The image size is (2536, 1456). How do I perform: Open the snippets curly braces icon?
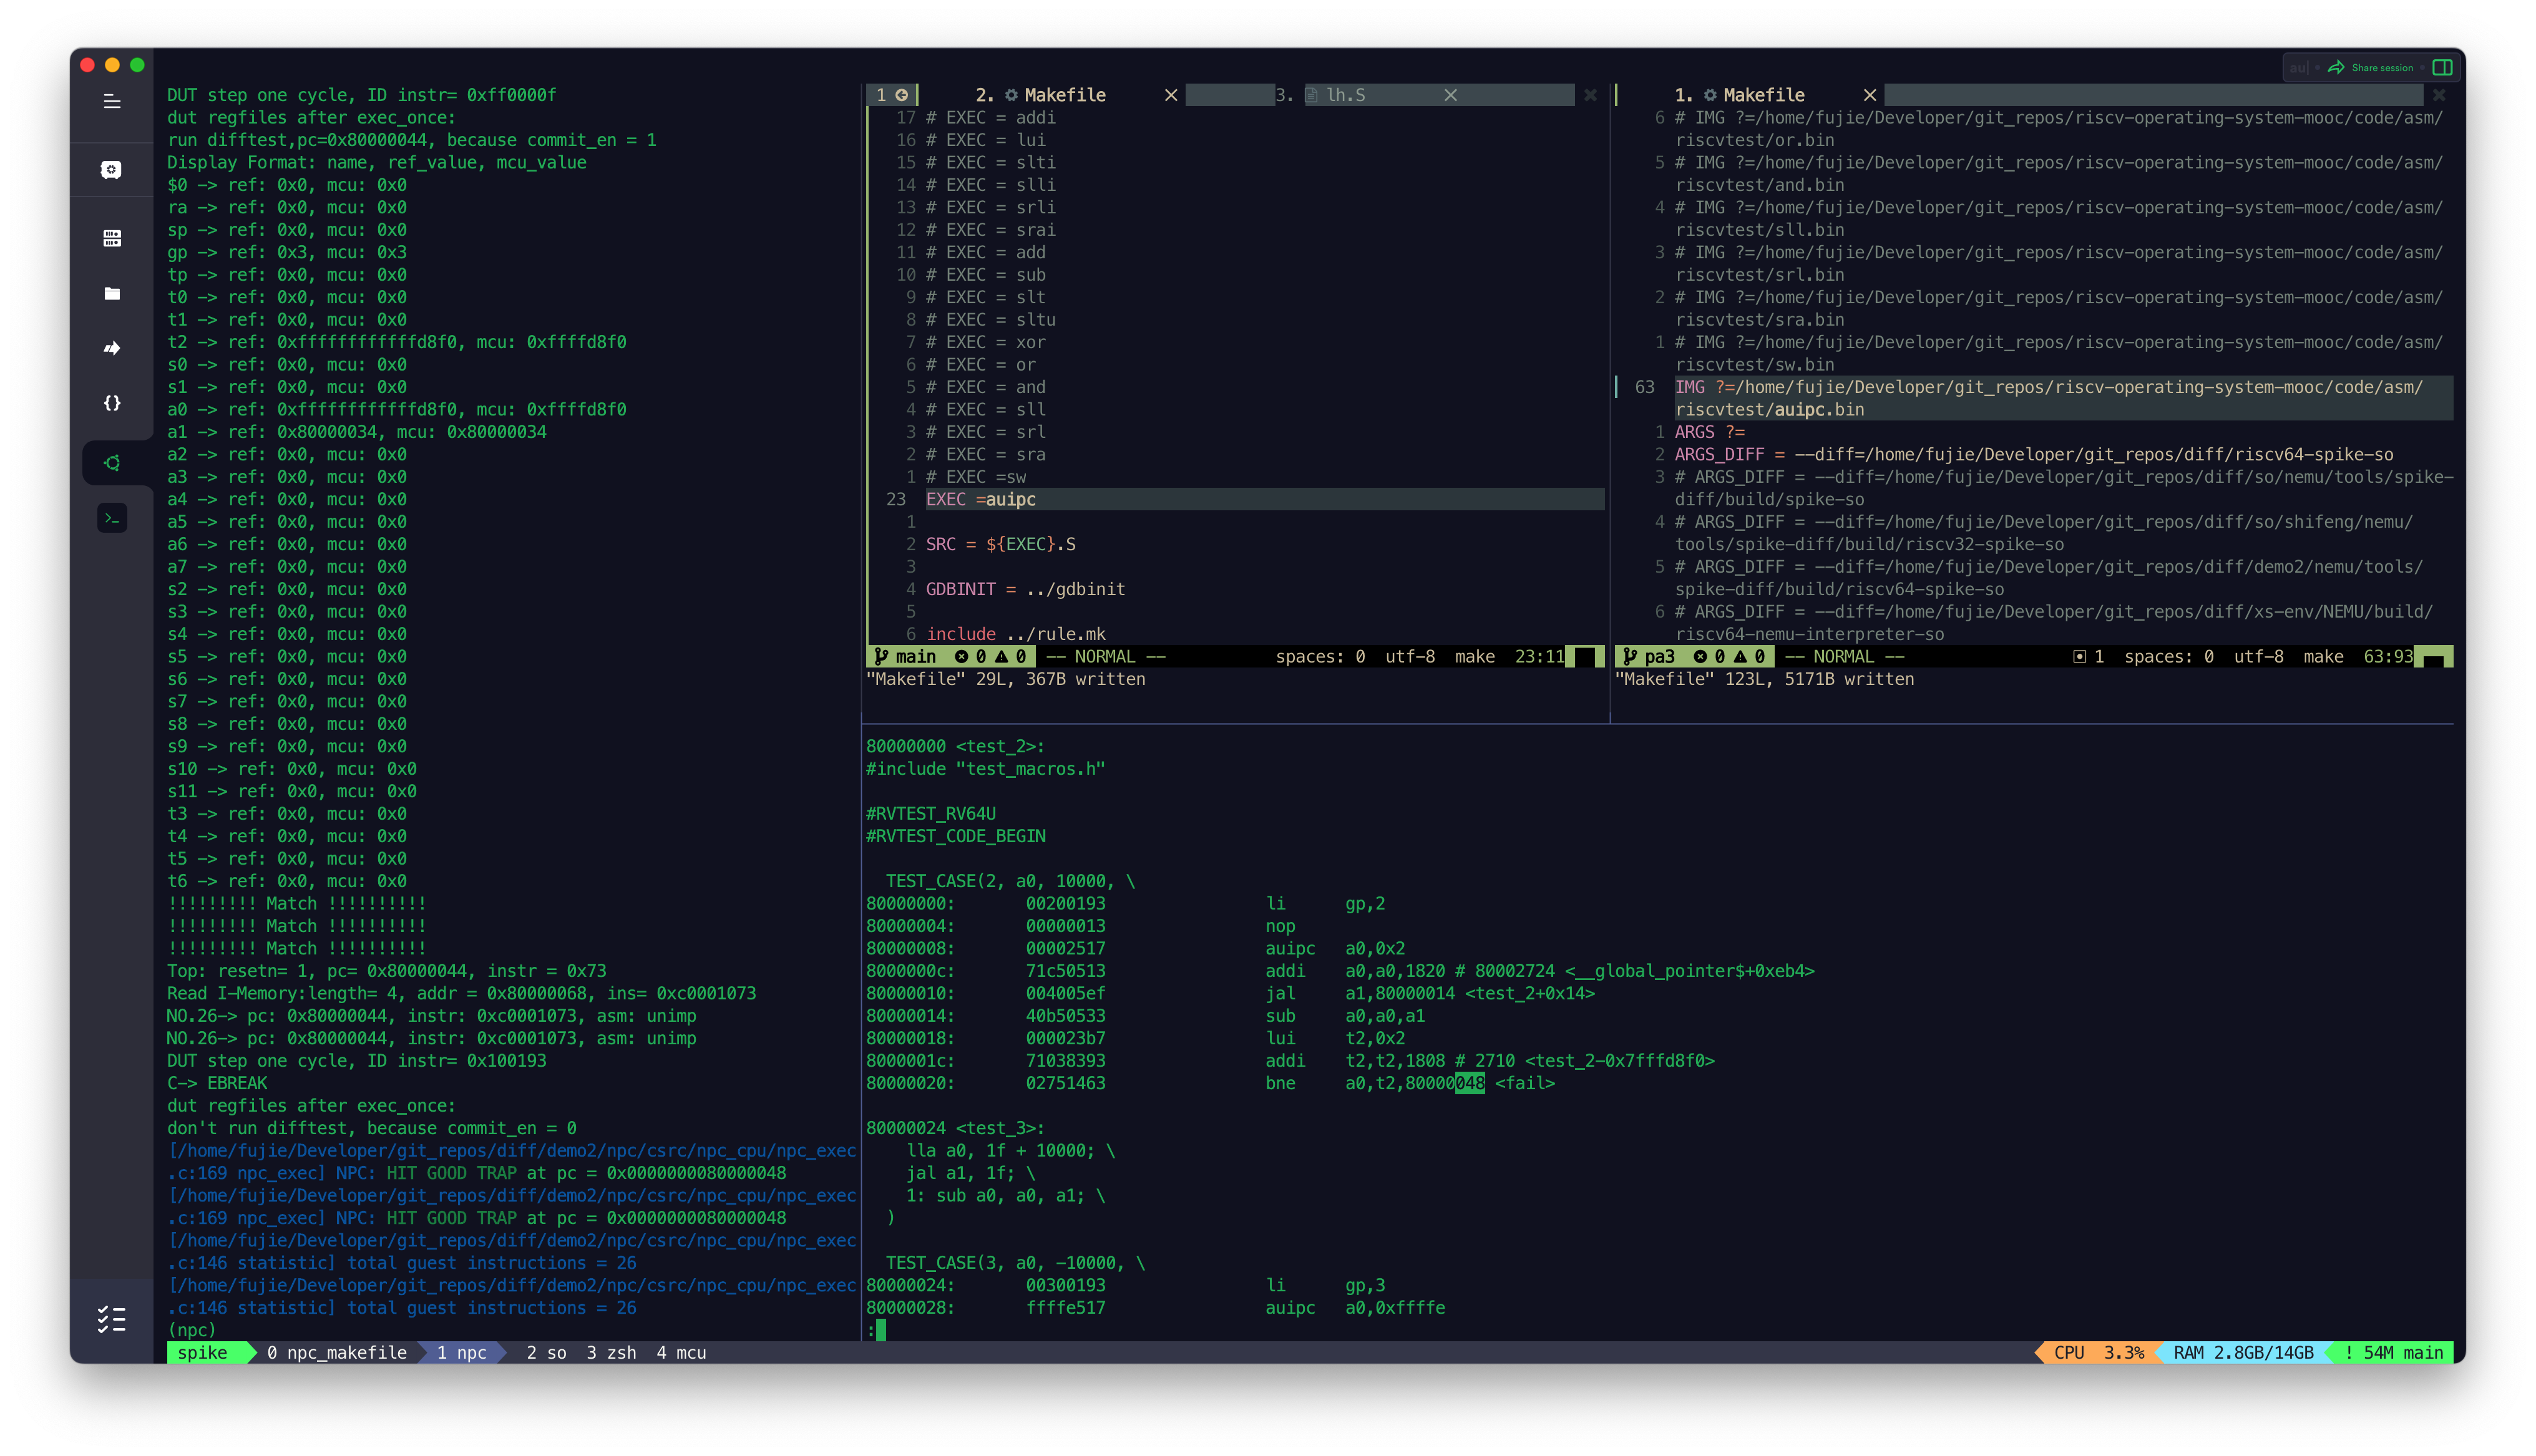click(x=112, y=403)
